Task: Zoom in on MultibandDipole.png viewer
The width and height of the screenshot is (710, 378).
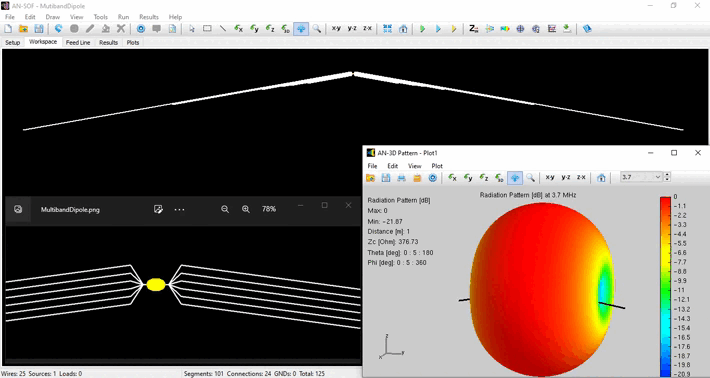Action: coord(245,209)
